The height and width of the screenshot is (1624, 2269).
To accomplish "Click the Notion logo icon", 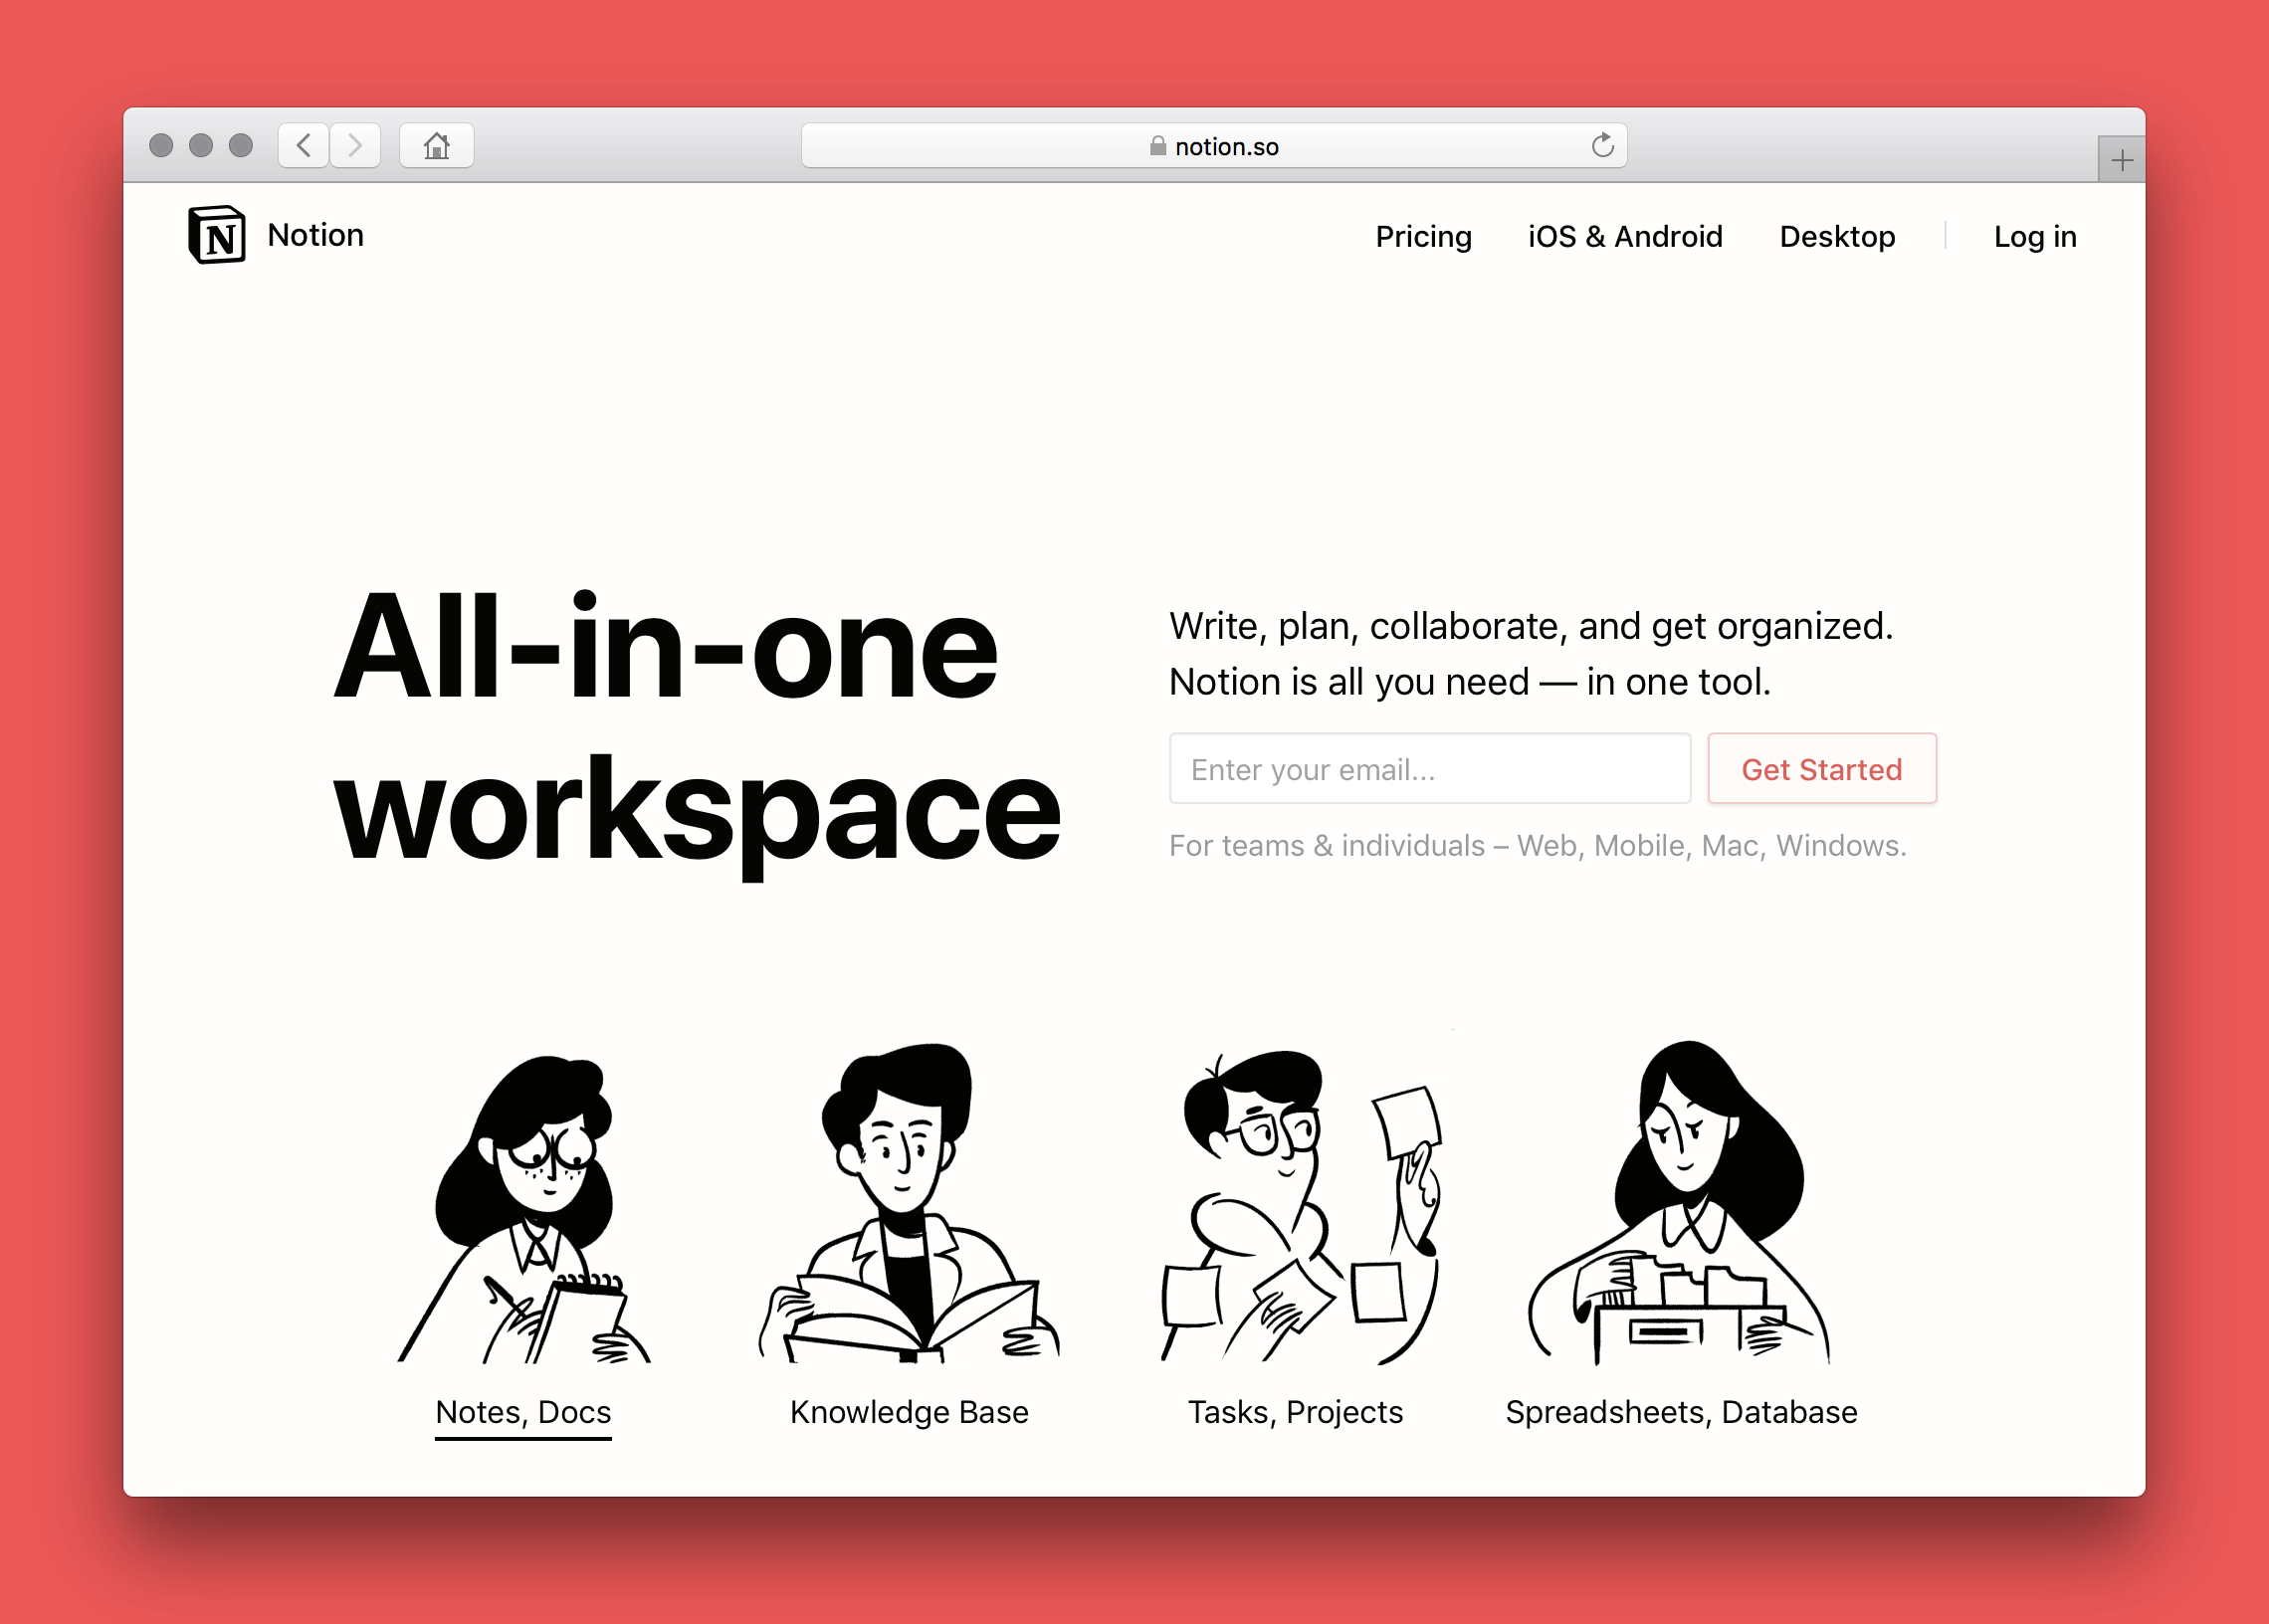I will (x=214, y=236).
